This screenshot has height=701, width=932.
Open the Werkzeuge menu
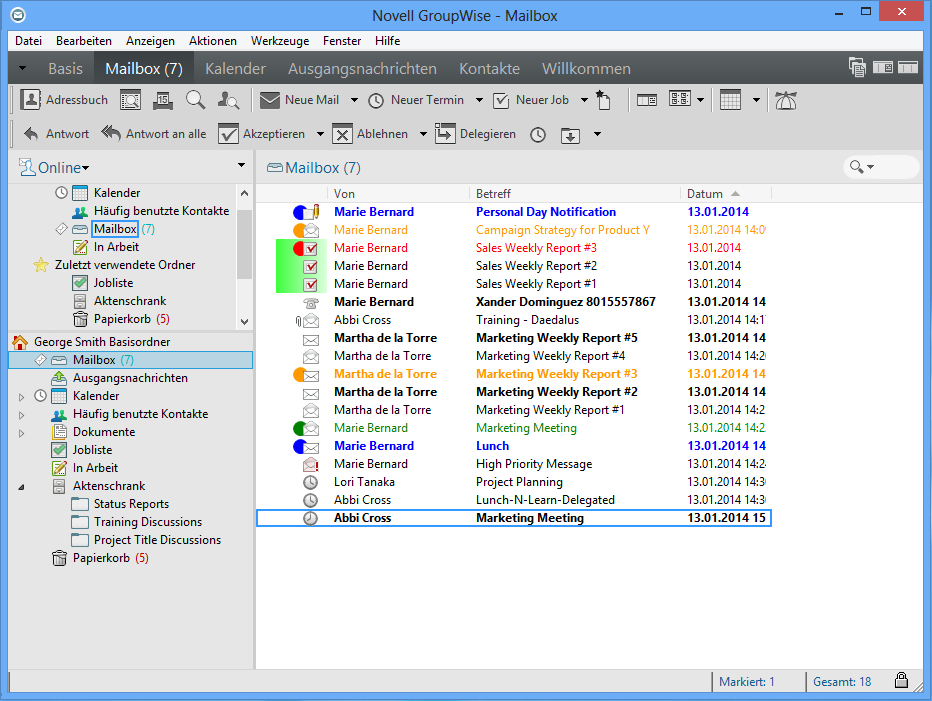pyautogui.click(x=280, y=41)
